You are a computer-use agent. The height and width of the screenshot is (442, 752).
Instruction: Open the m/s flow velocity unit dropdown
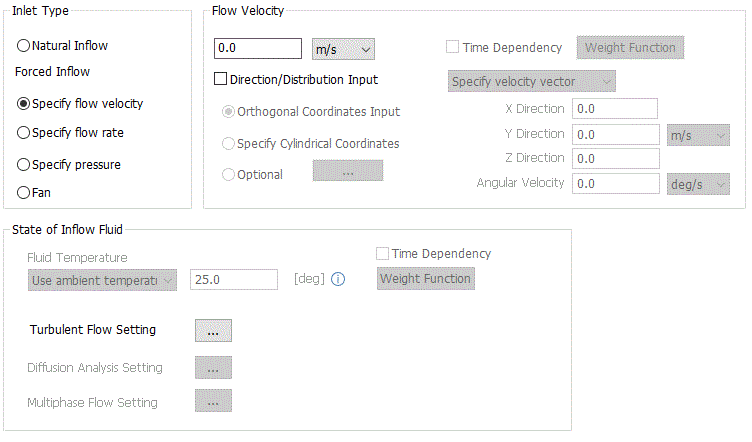pos(343,48)
